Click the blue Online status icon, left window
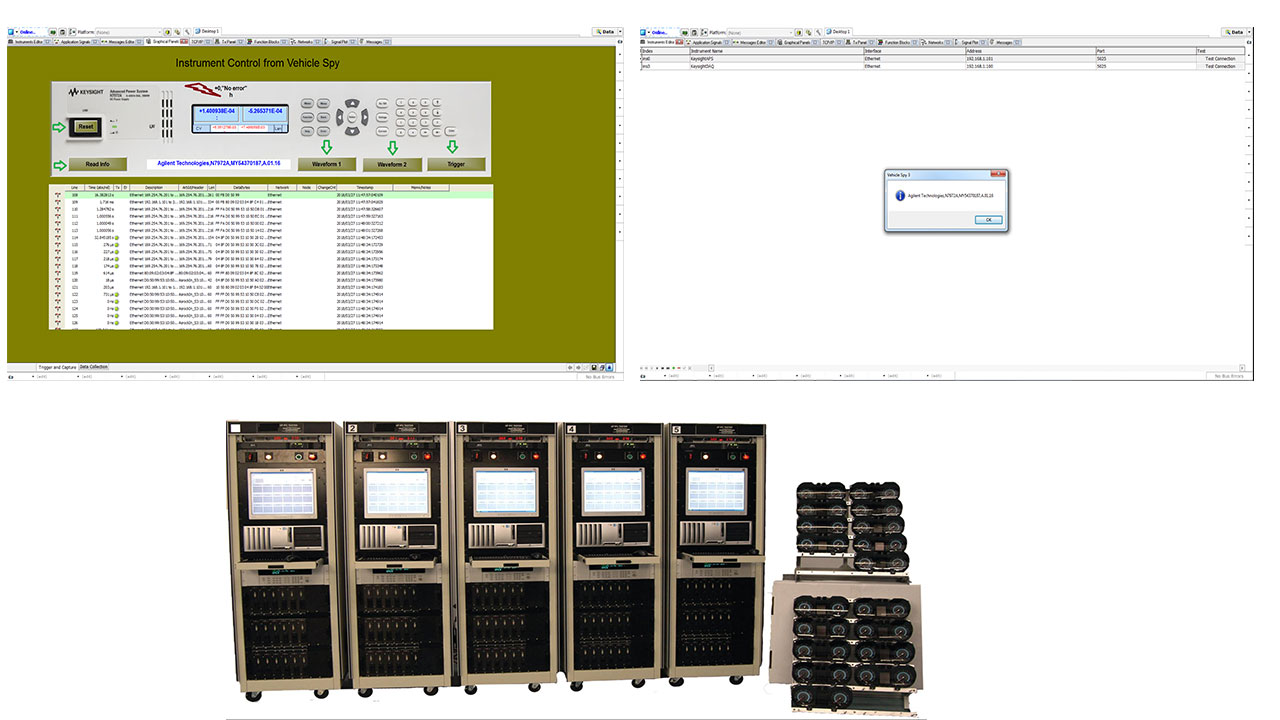Screen dimensions: 1280x720 click(x=12, y=32)
